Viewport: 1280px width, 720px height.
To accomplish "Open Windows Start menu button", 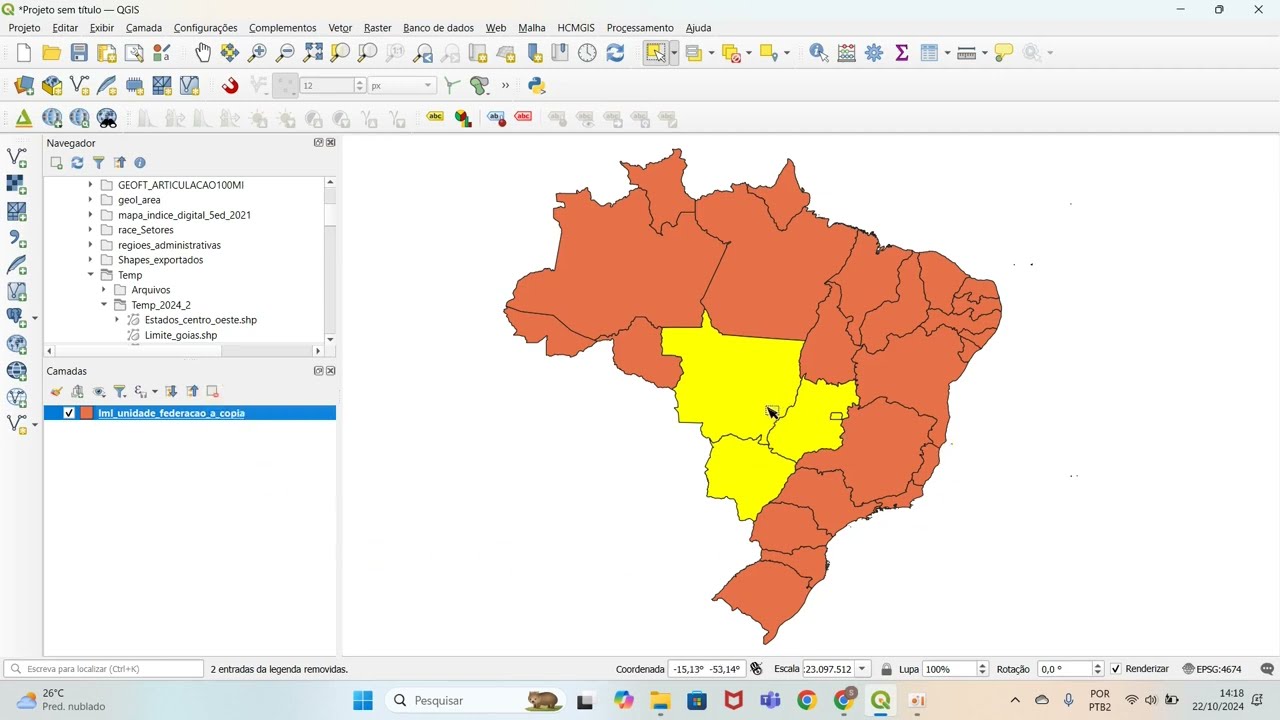I will point(362,700).
